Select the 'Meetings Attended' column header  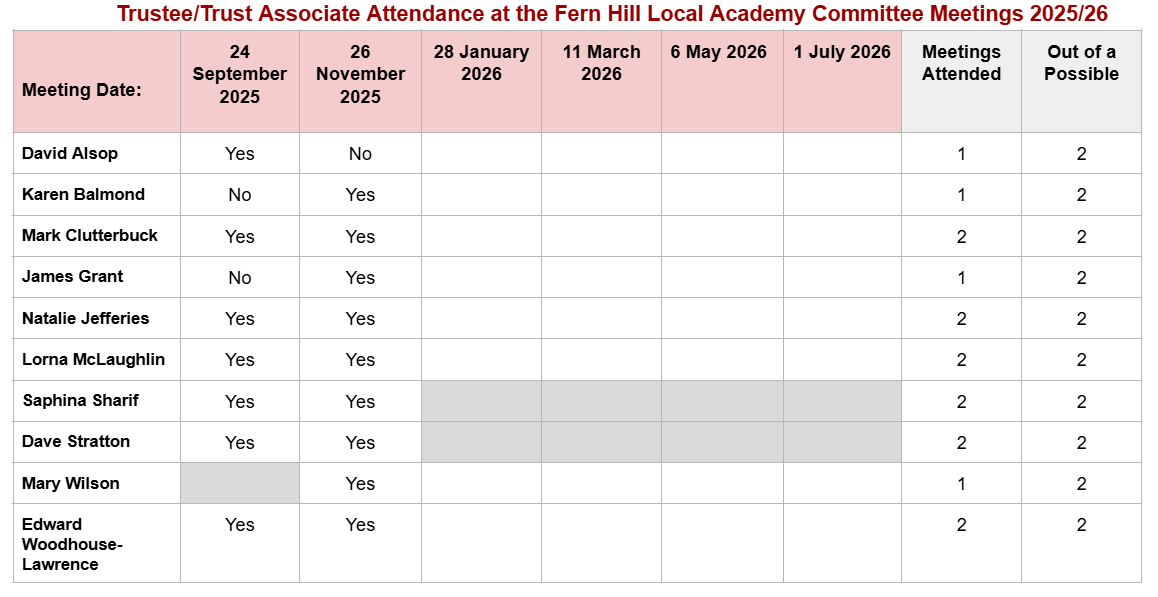(961, 63)
